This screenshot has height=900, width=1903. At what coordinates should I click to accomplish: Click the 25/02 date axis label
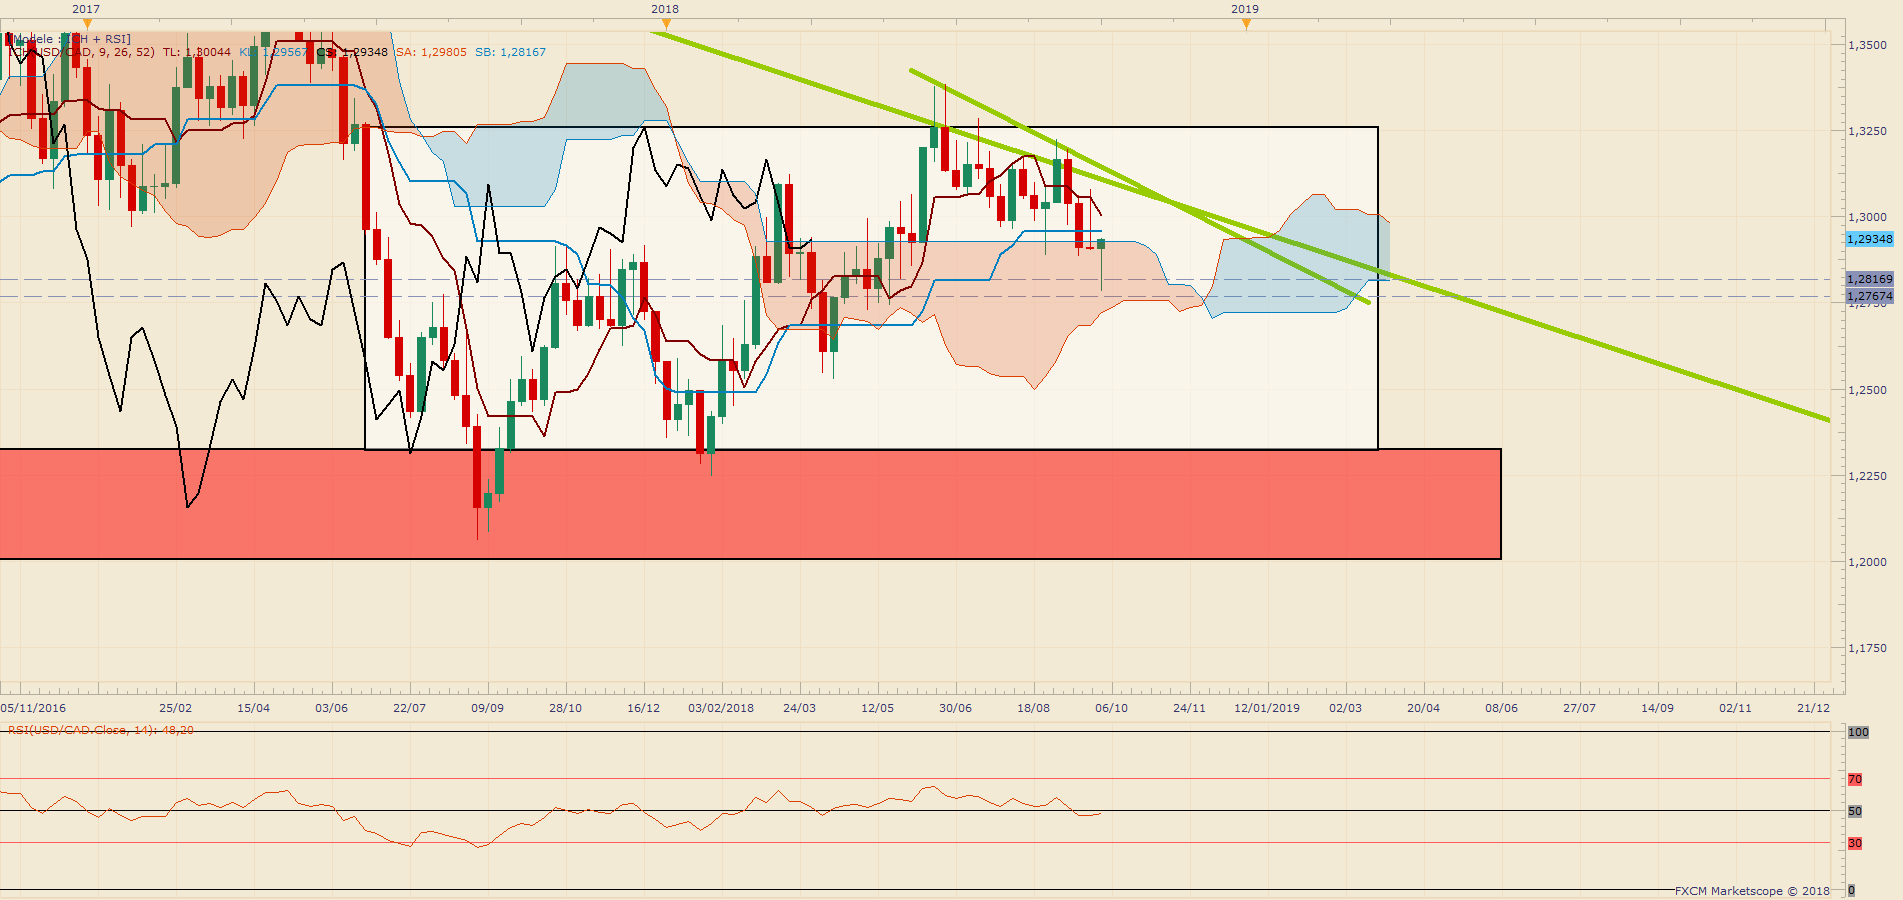176,708
